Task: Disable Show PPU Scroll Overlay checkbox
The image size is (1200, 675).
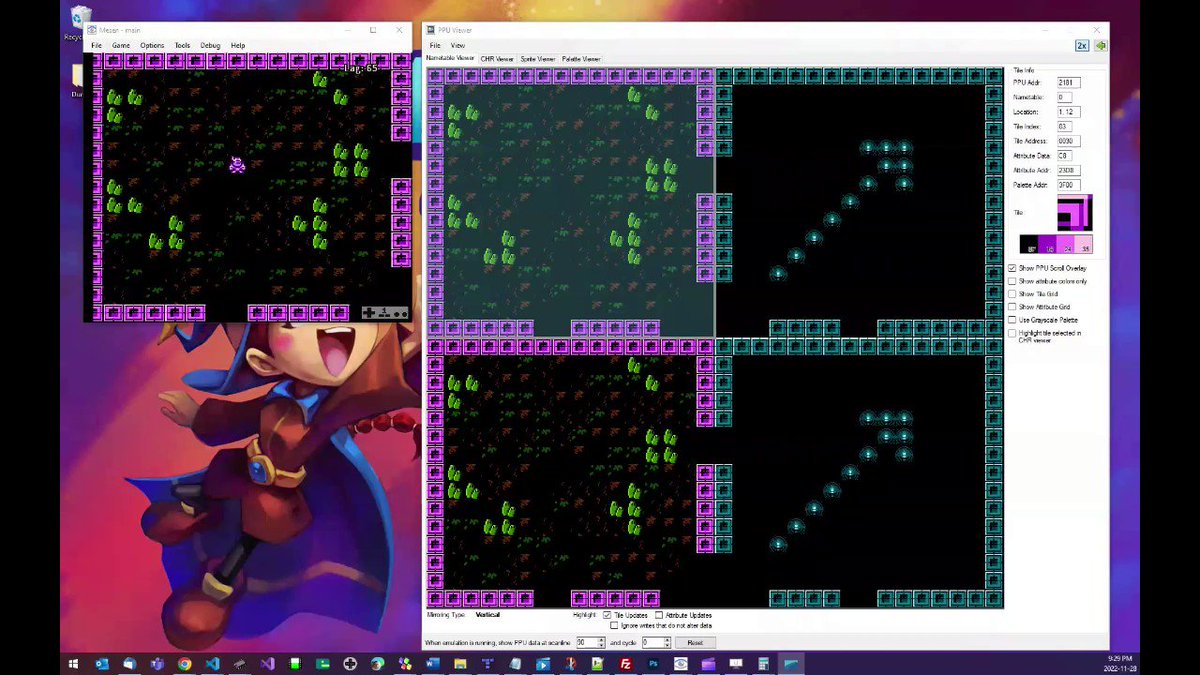Action: click(1012, 268)
